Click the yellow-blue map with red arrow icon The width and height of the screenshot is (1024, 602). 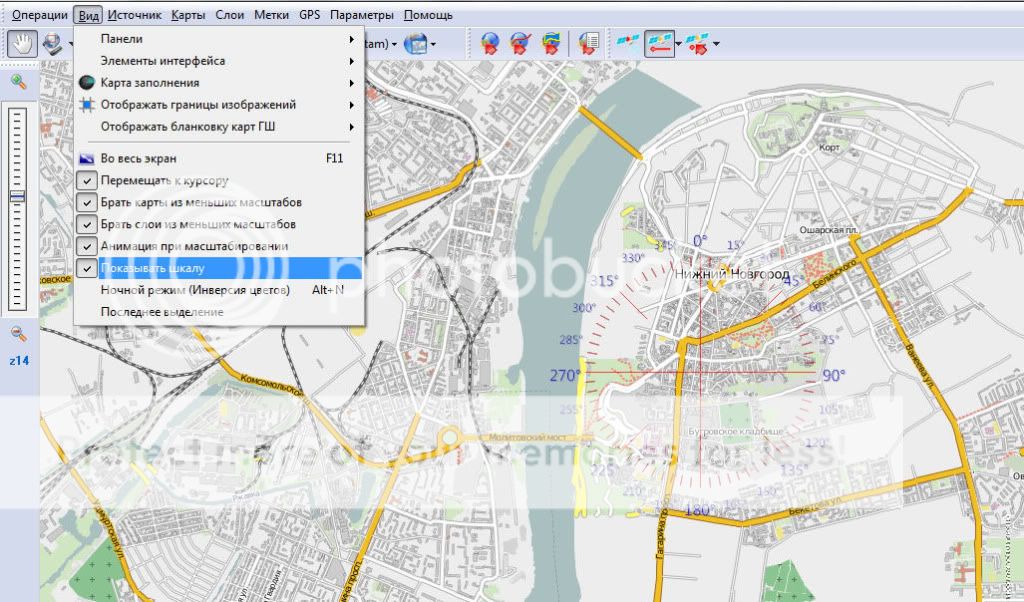tap(551, 44)
